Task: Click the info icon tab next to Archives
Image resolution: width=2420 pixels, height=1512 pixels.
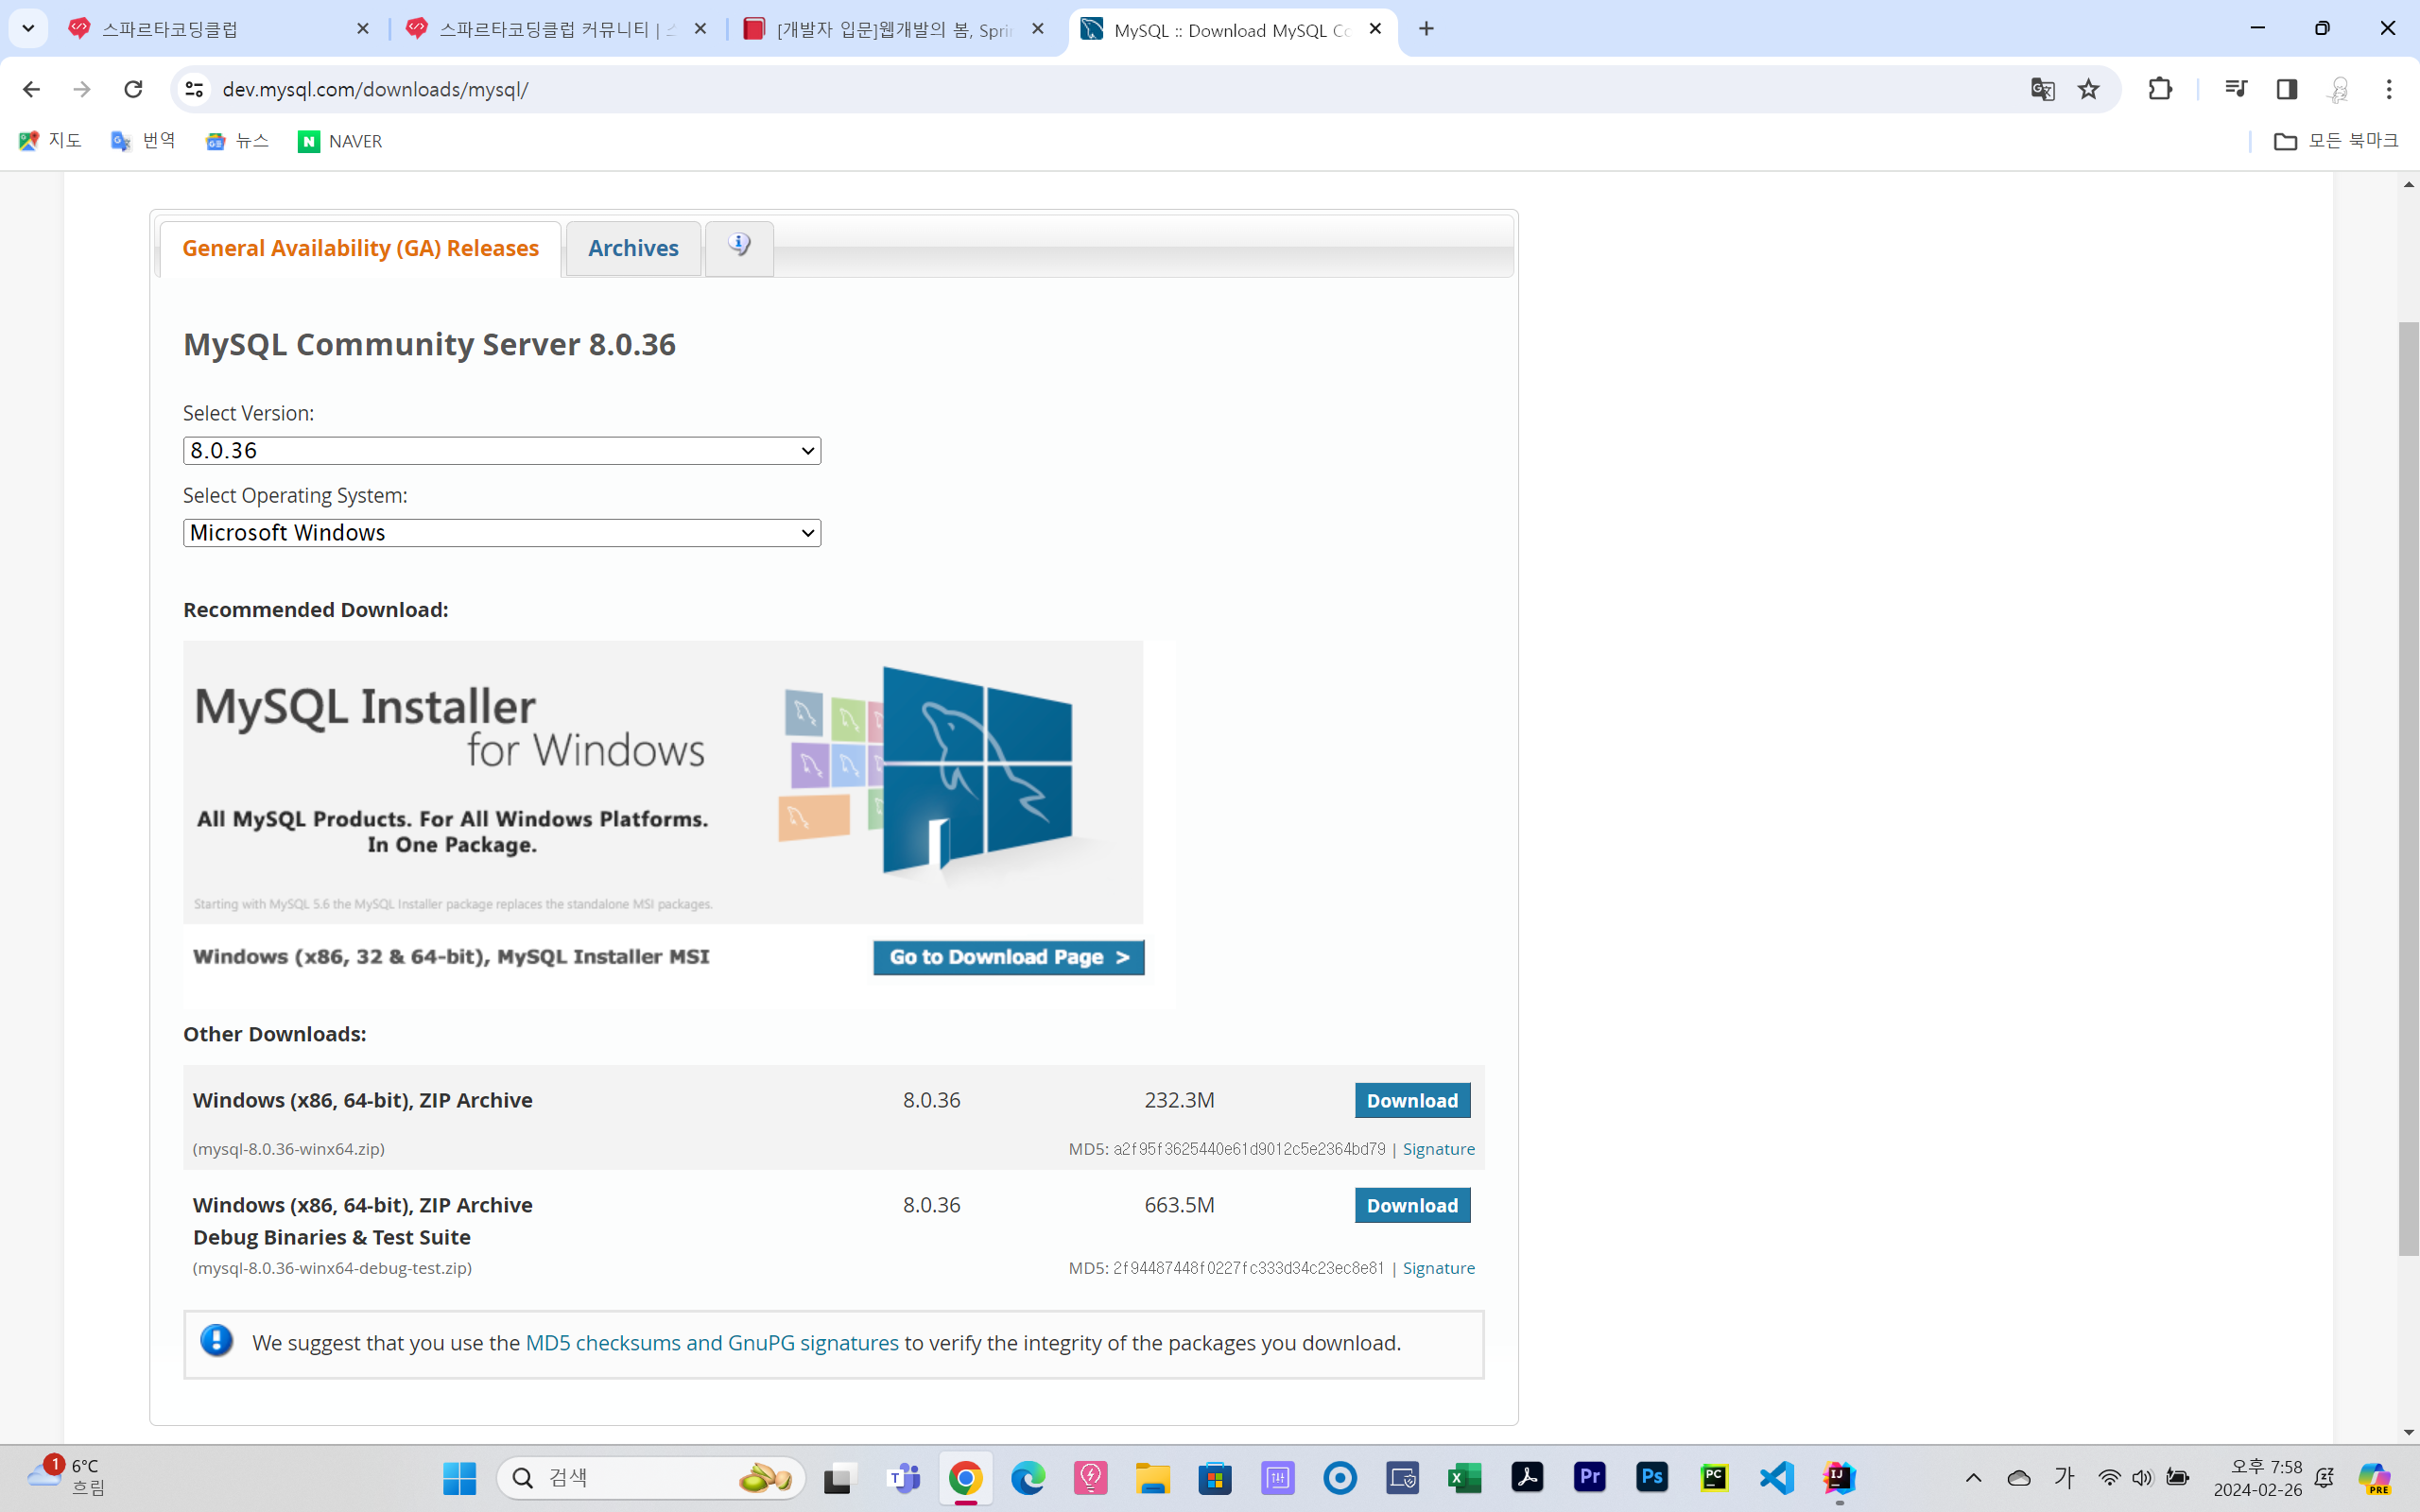Action: (739, 247)
